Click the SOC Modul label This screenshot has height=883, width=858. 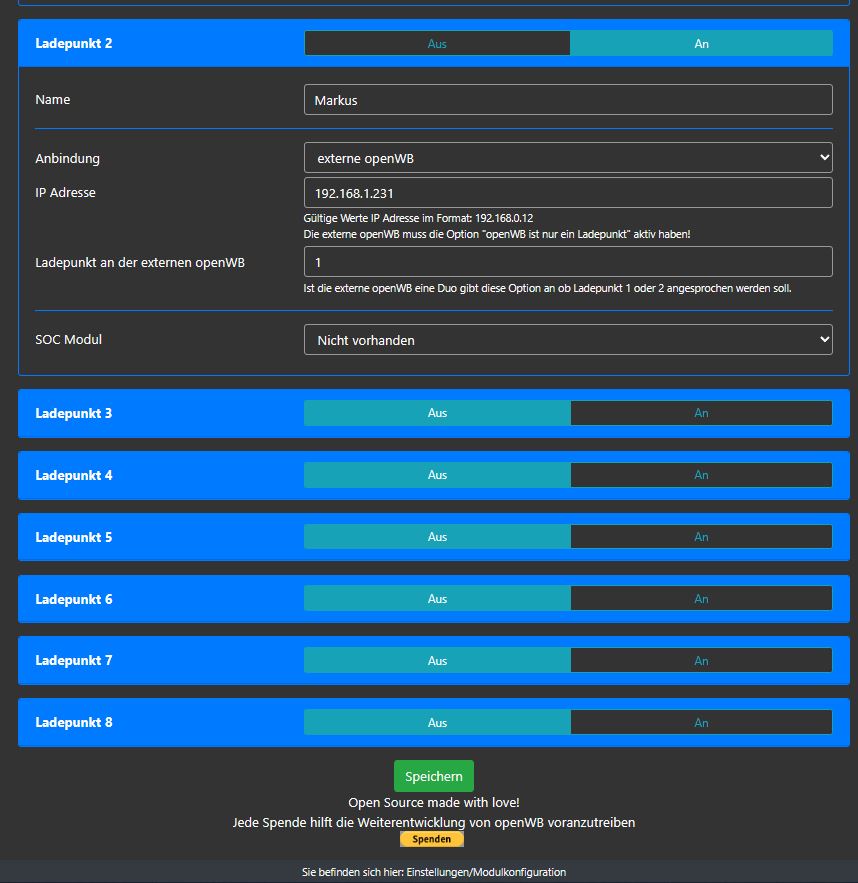[69, 340]
